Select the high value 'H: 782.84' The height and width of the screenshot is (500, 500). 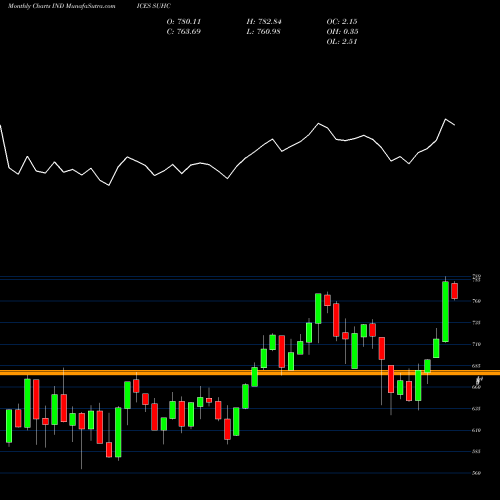coord(264,22)
